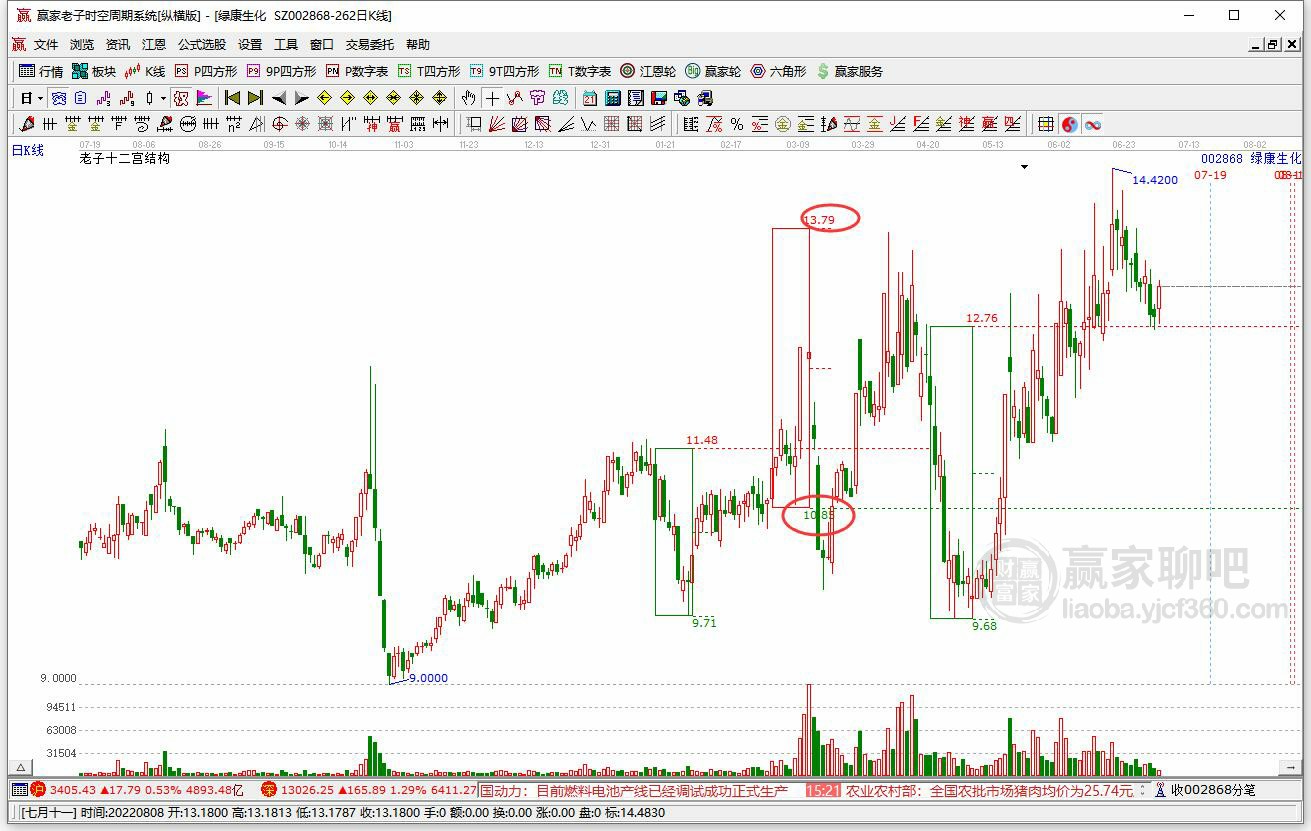Click the 11.48 price level label

tap(701, 440)
